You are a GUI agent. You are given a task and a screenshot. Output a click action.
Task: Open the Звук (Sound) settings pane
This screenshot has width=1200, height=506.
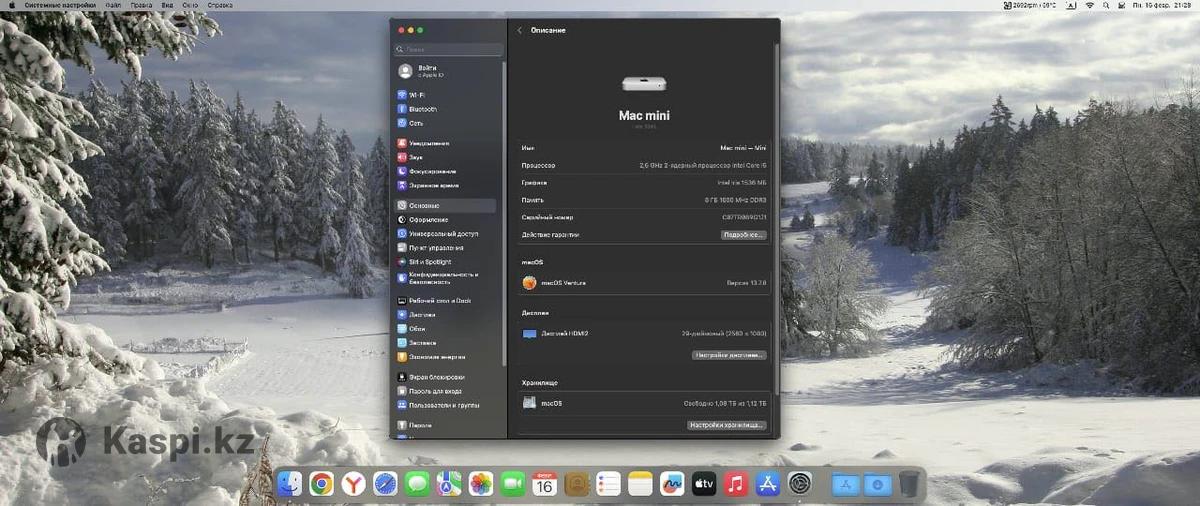416,157
